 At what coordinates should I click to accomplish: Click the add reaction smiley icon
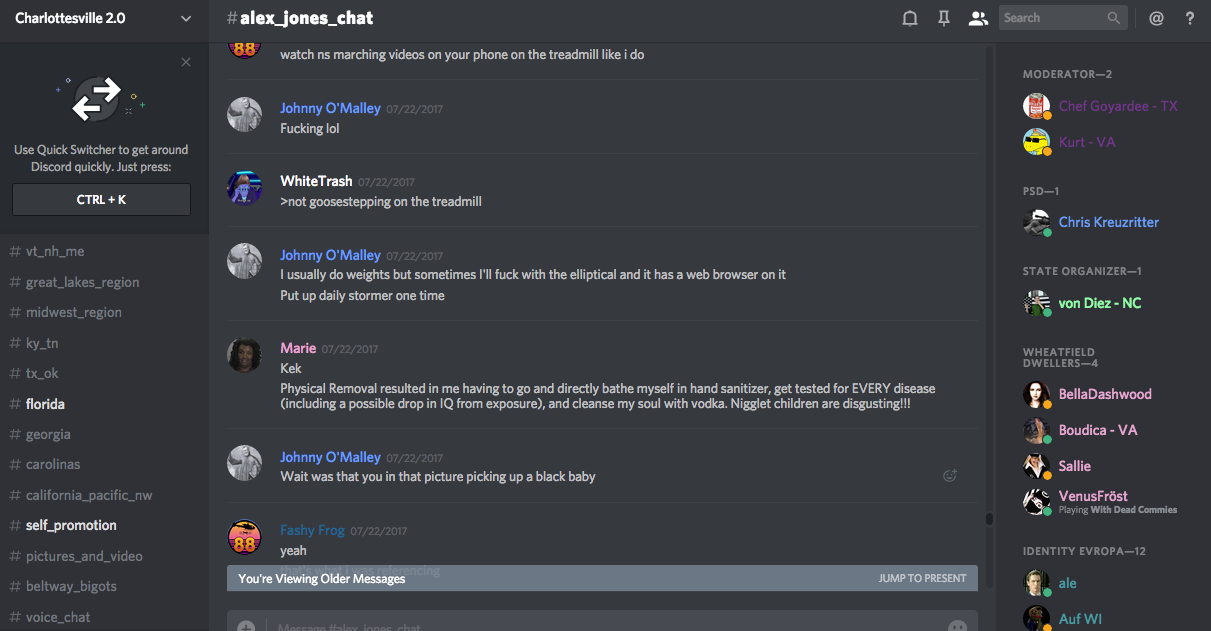(x=950, y=476)
